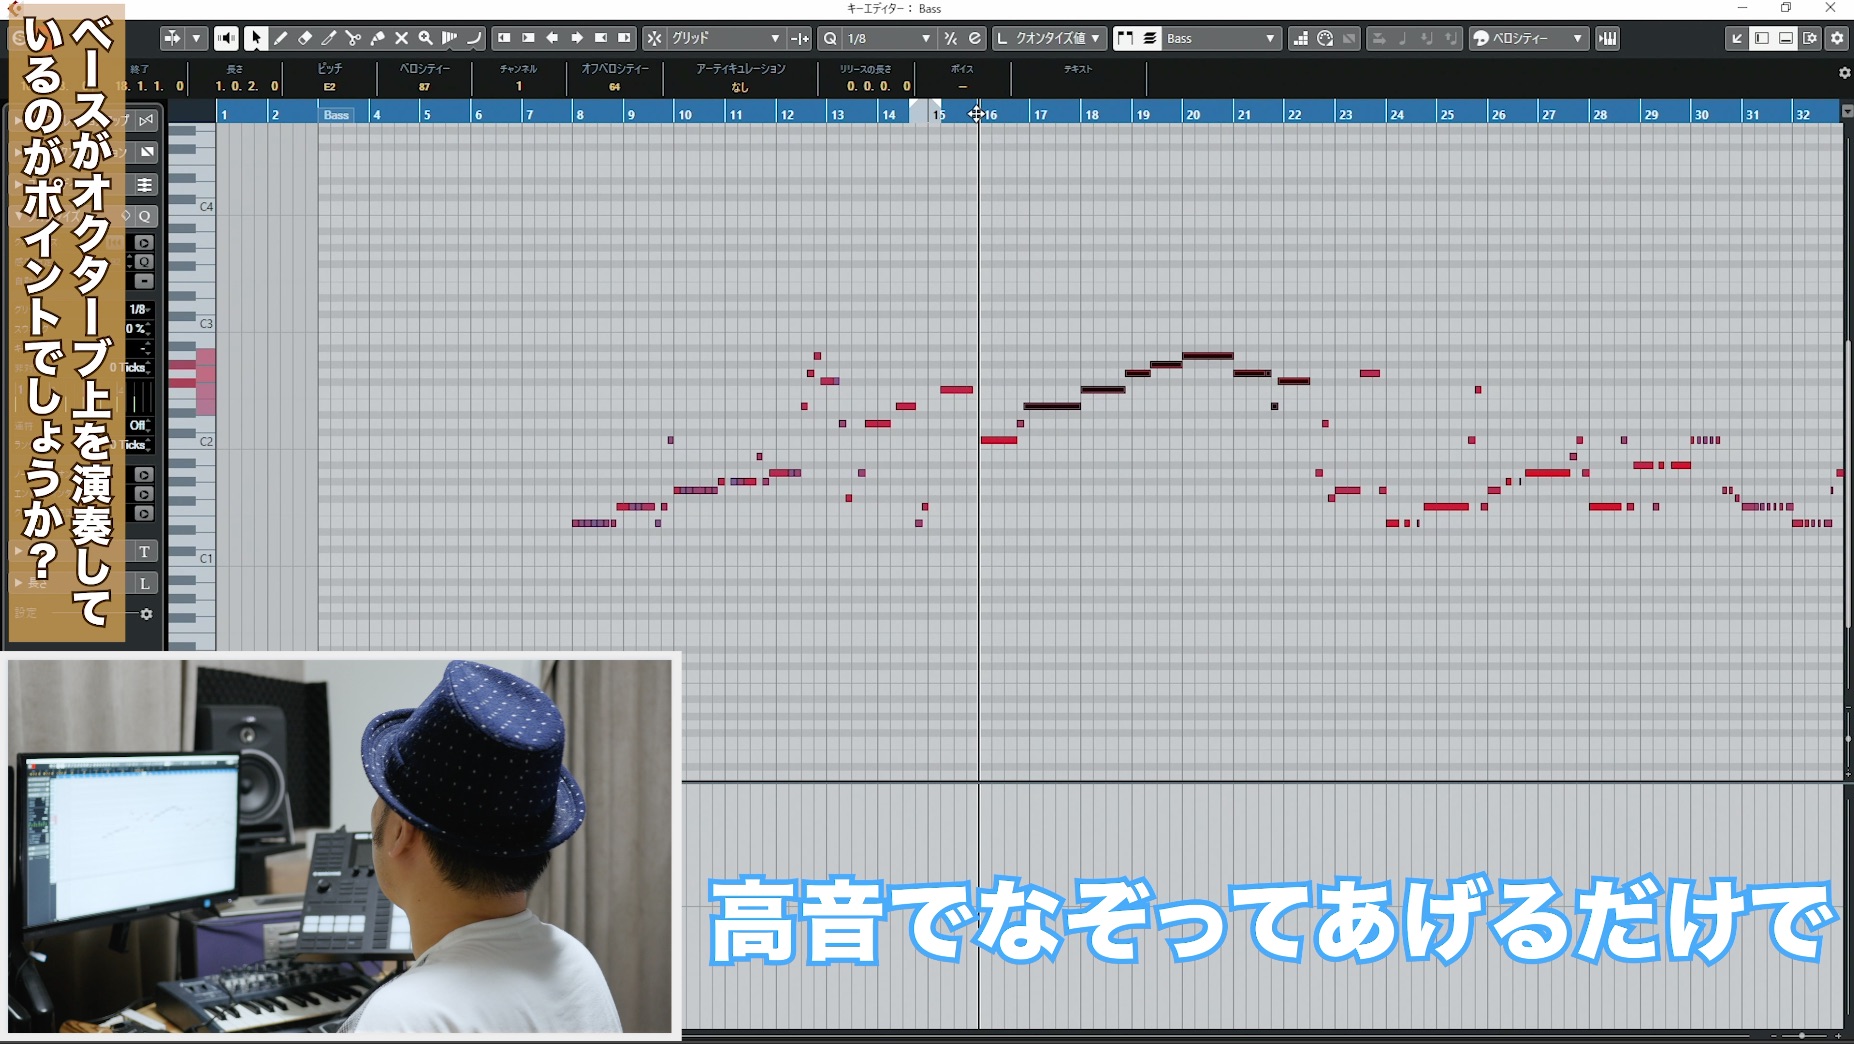Click Auto Select Controllers dial icon
1854x1044 pixels.
pyautogui.click(x=1325, y=38)
